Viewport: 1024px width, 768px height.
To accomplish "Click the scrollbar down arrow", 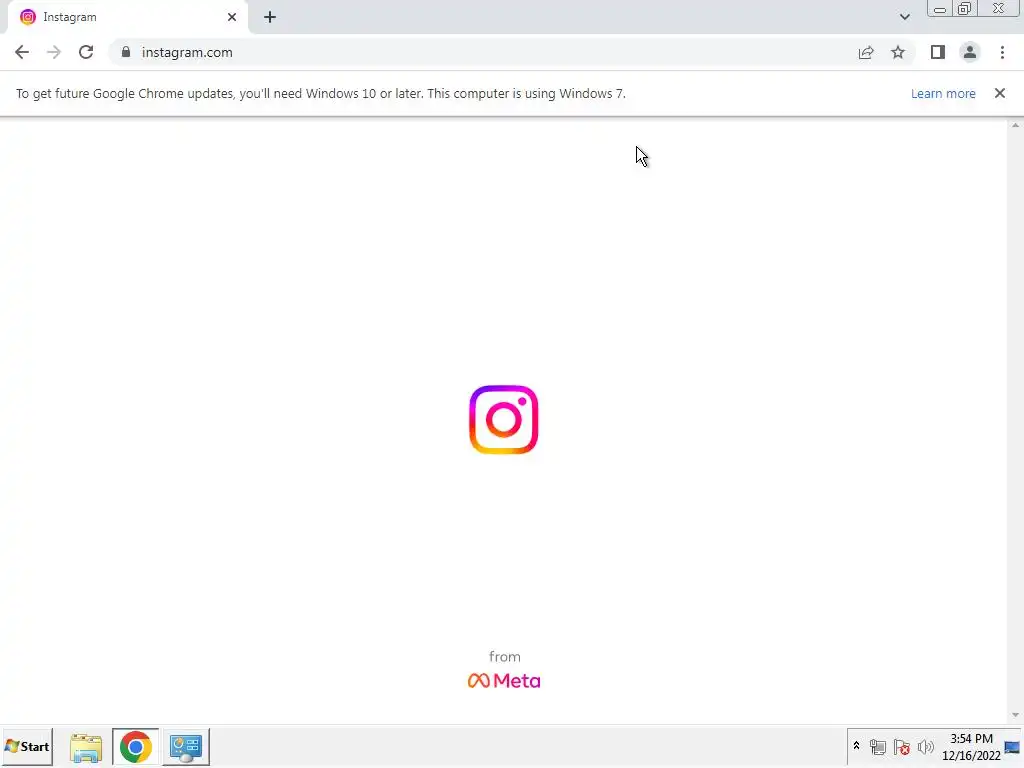I will pyautogui.click(x=1015, y=715).
